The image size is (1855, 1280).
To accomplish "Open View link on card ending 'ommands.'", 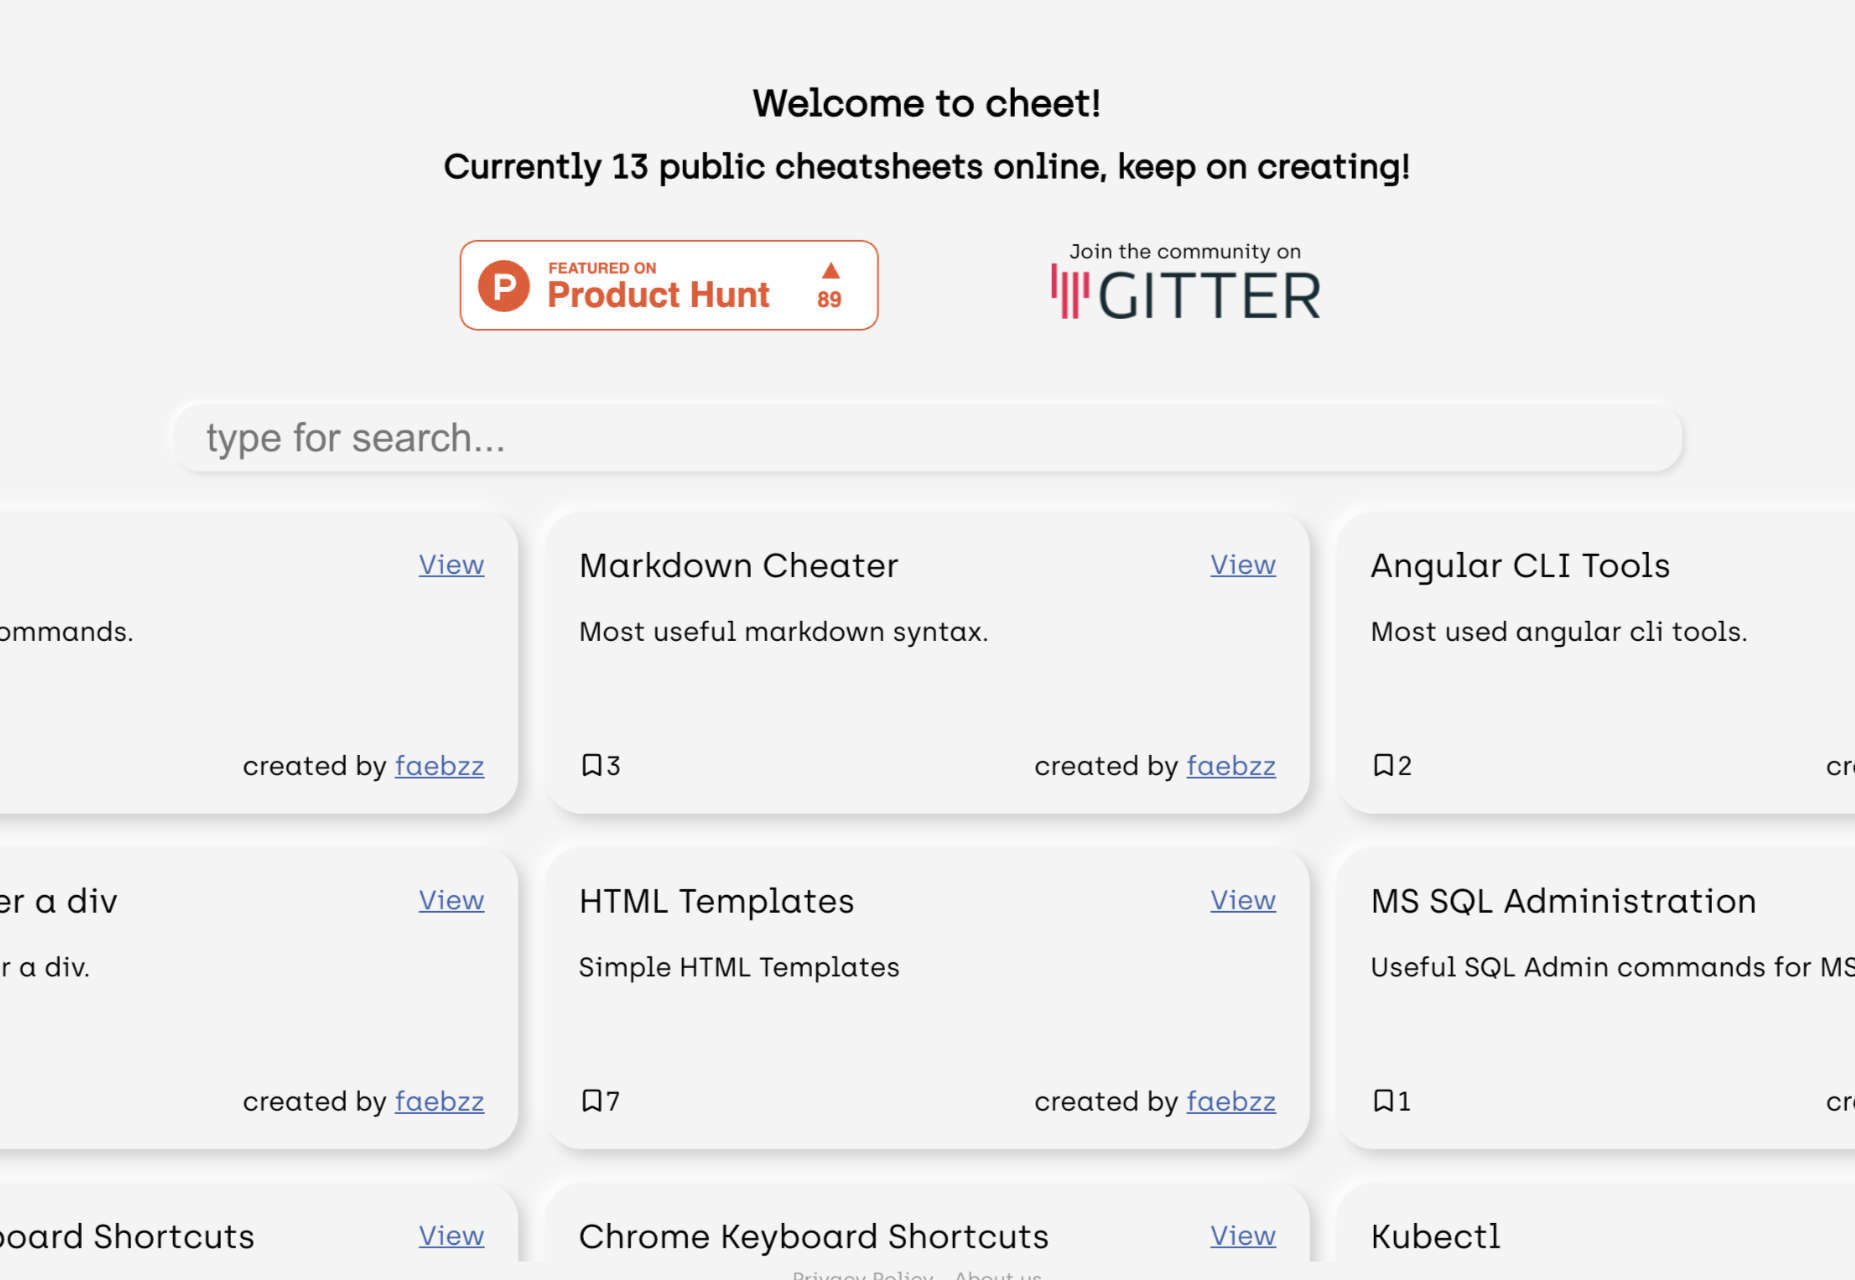I will point(451,565).
